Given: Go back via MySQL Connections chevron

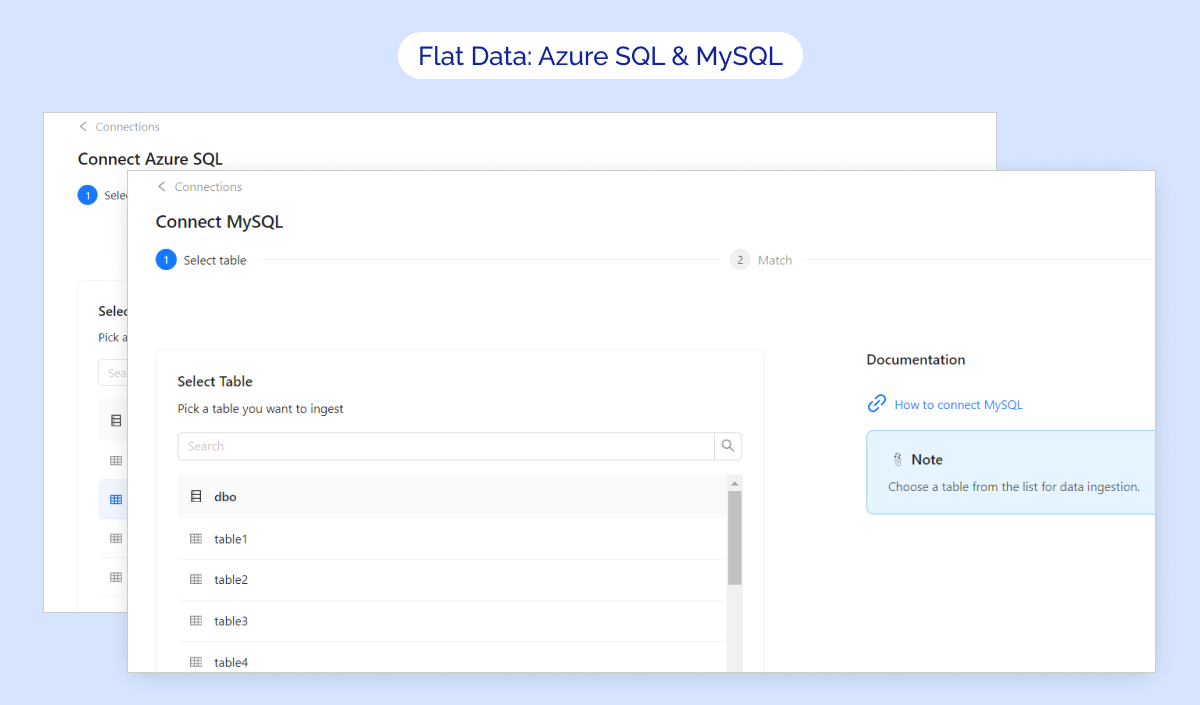Looking at the screenshot, I should 162,187.
